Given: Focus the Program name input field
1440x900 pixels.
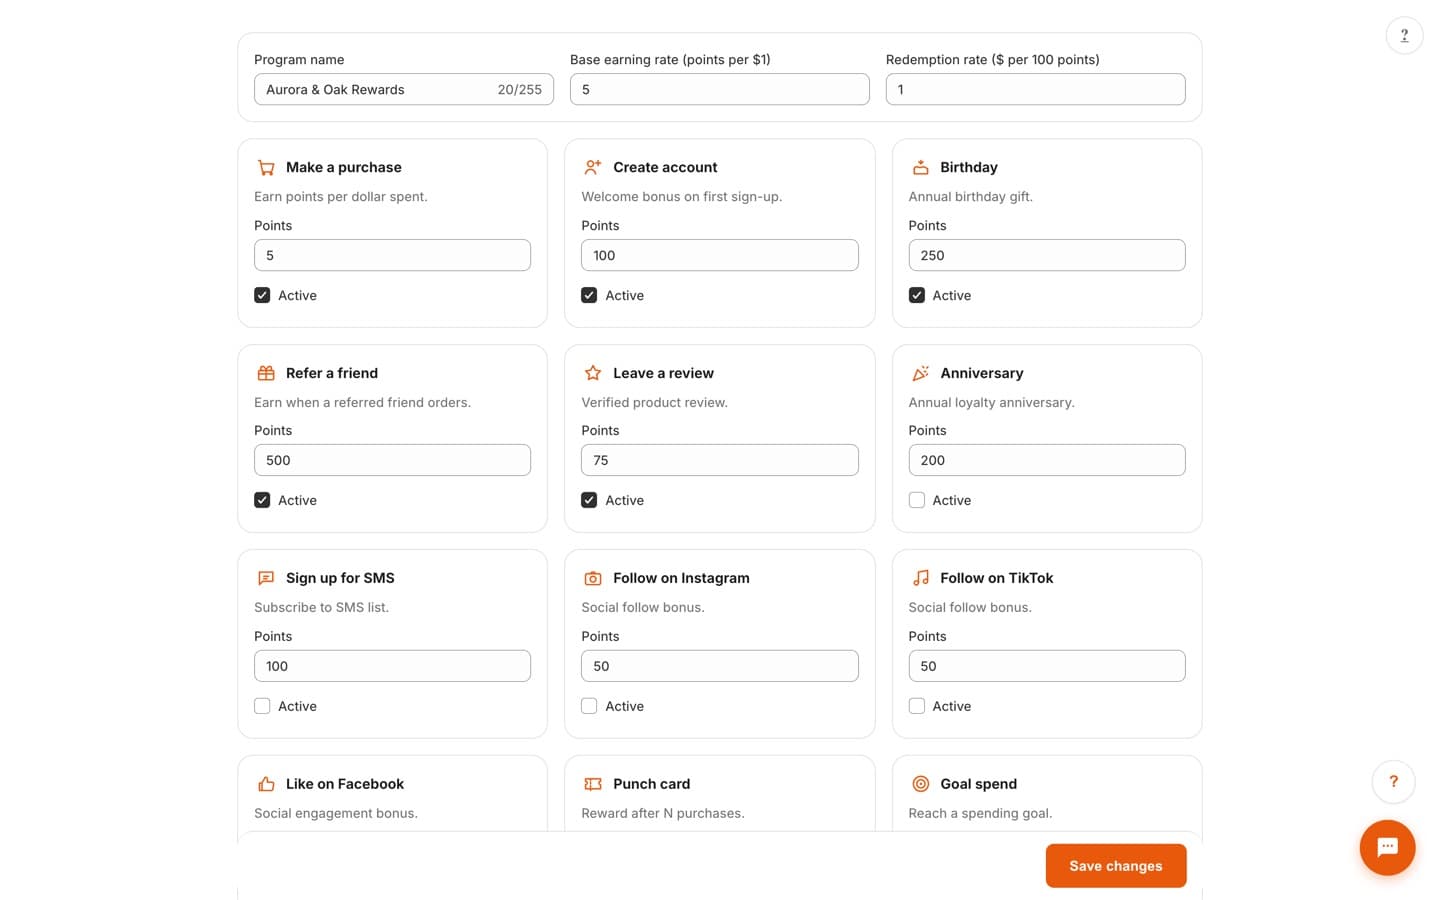Looking at the screenshot, I should coord(404,89).
